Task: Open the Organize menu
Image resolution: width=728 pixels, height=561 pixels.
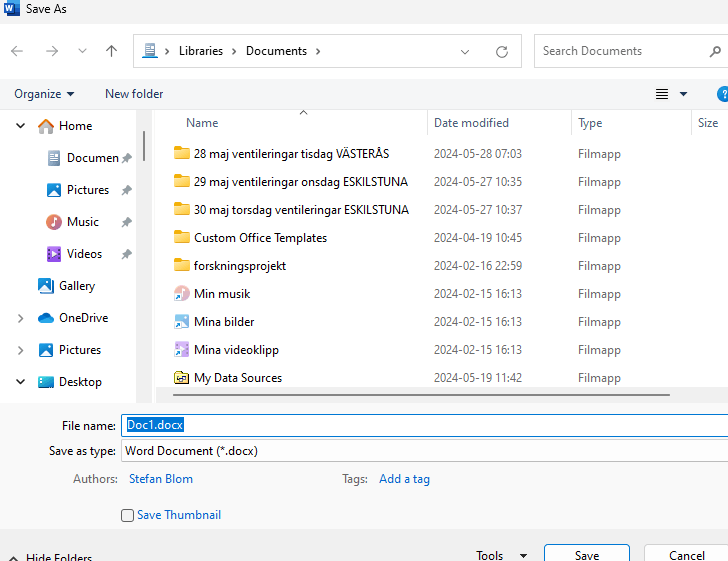Action: click(44, 94)
